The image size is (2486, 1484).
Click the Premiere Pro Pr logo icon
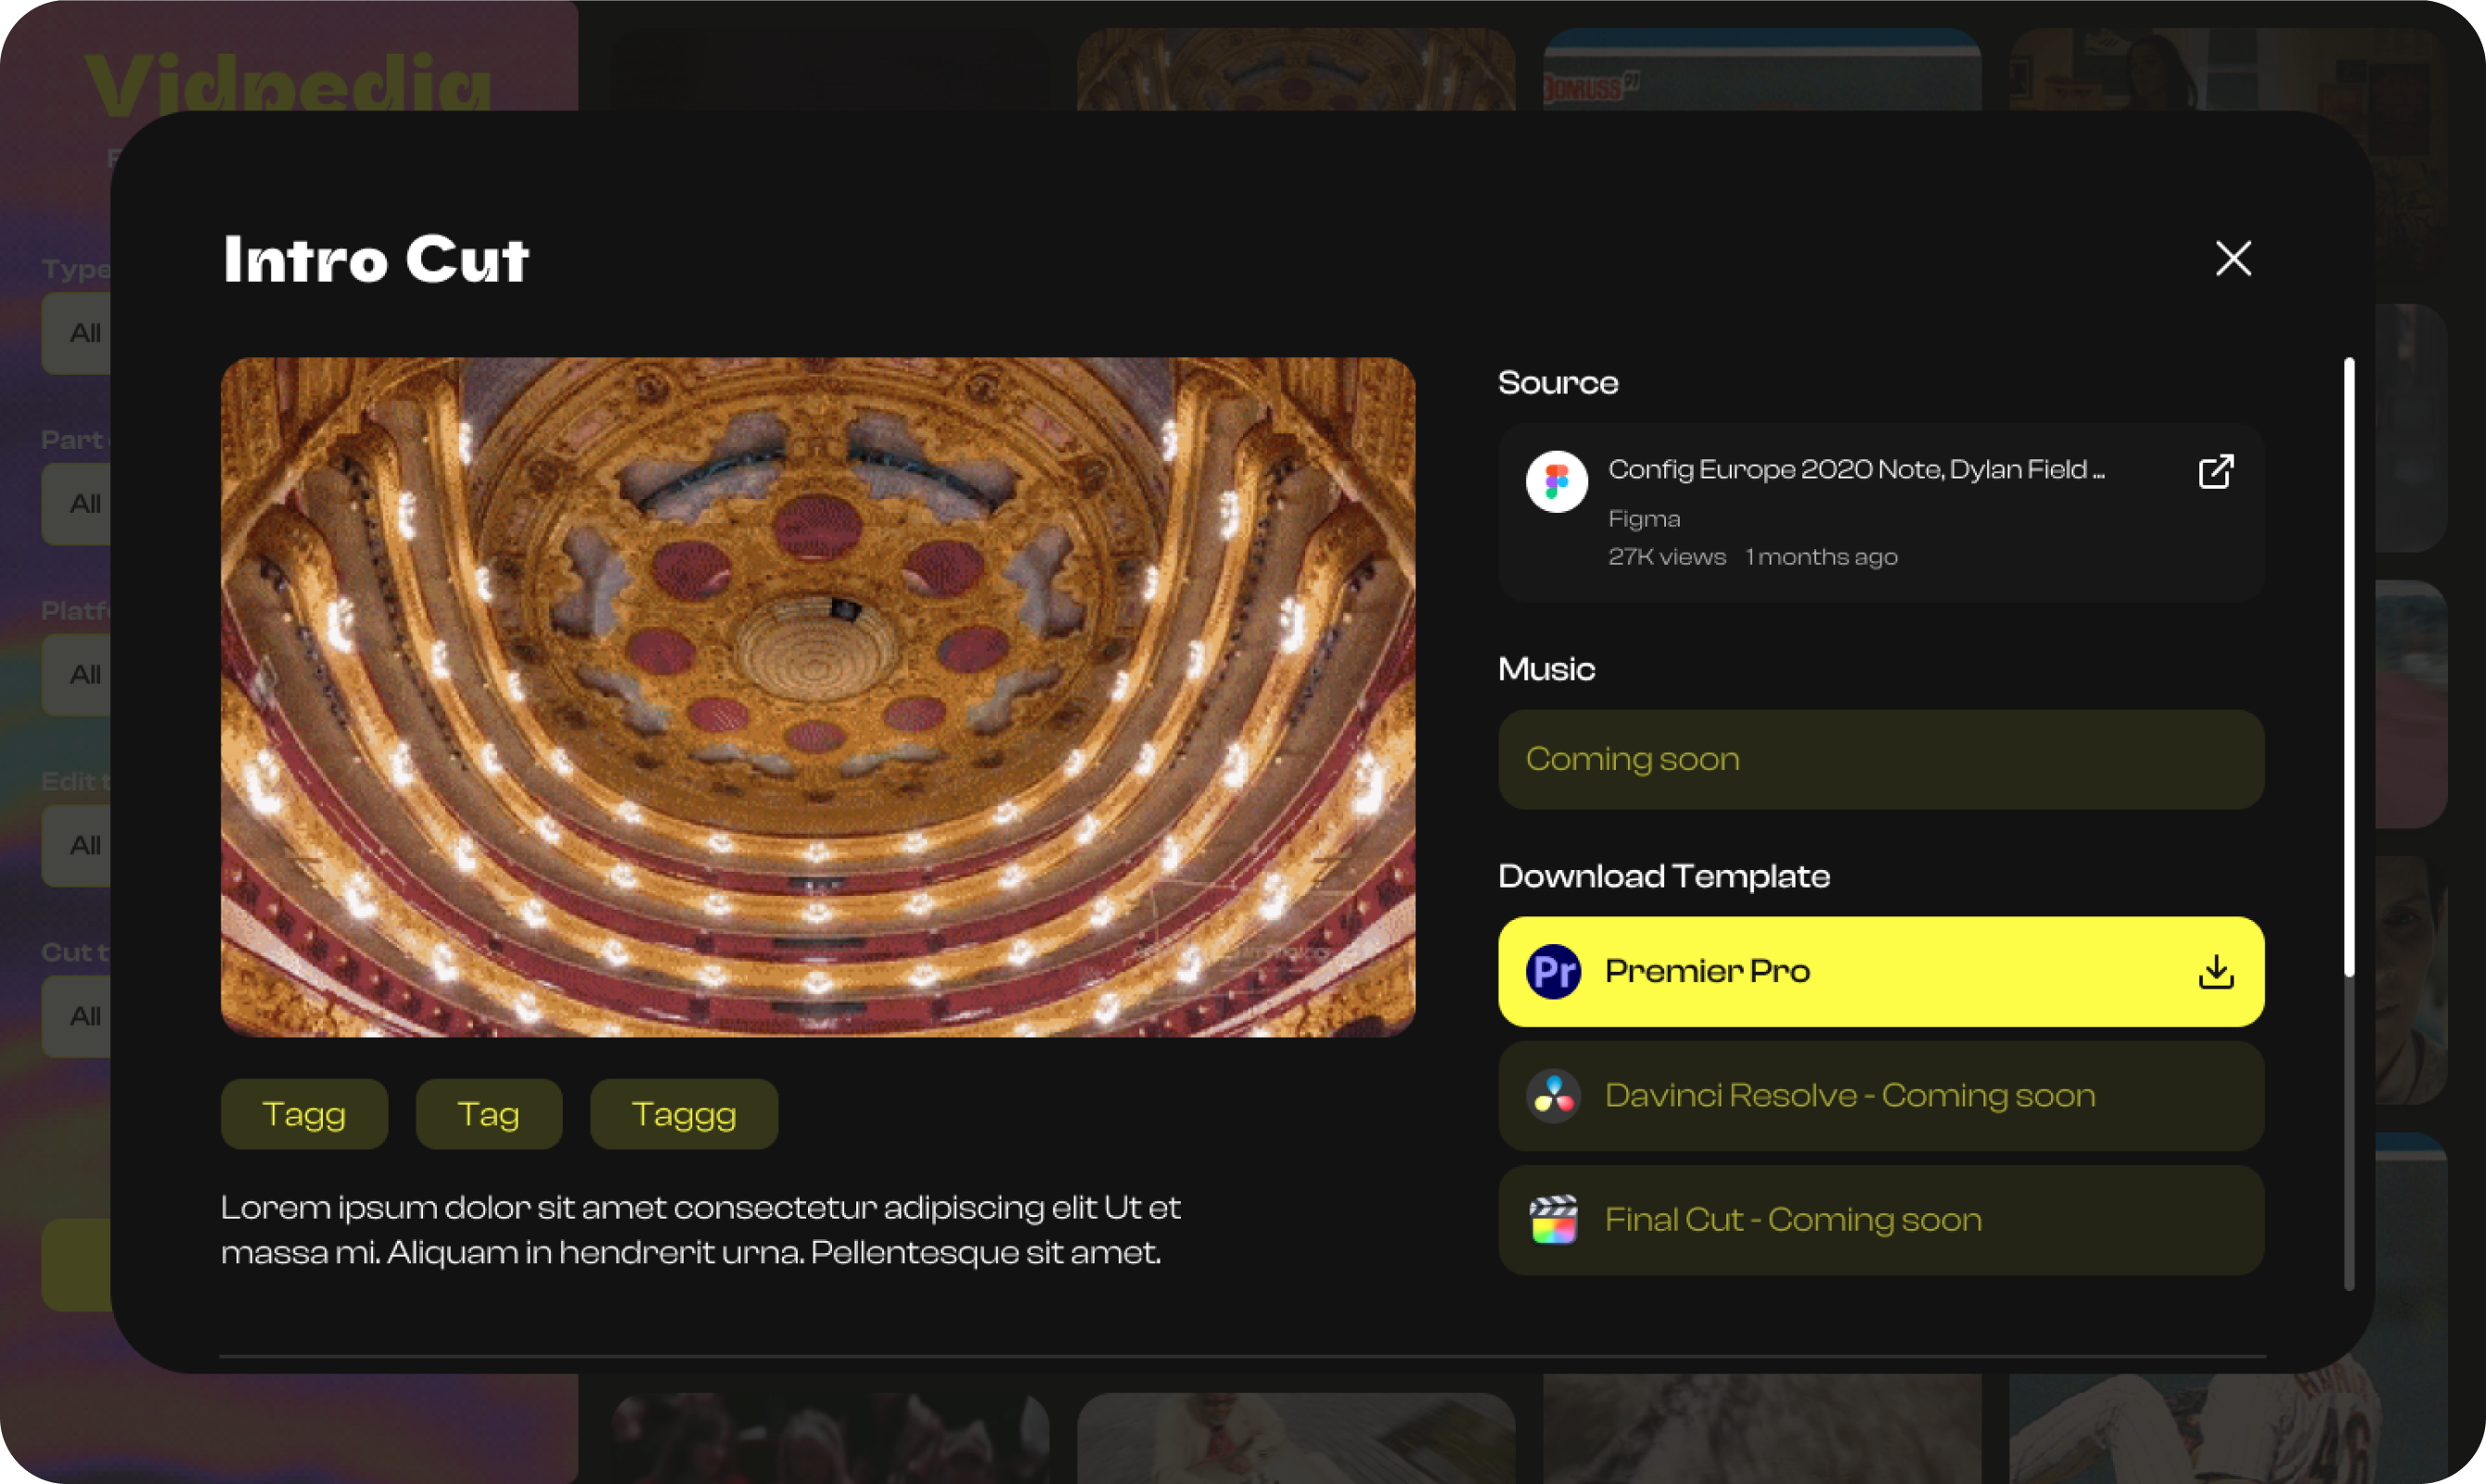(x=1553, y=971)
